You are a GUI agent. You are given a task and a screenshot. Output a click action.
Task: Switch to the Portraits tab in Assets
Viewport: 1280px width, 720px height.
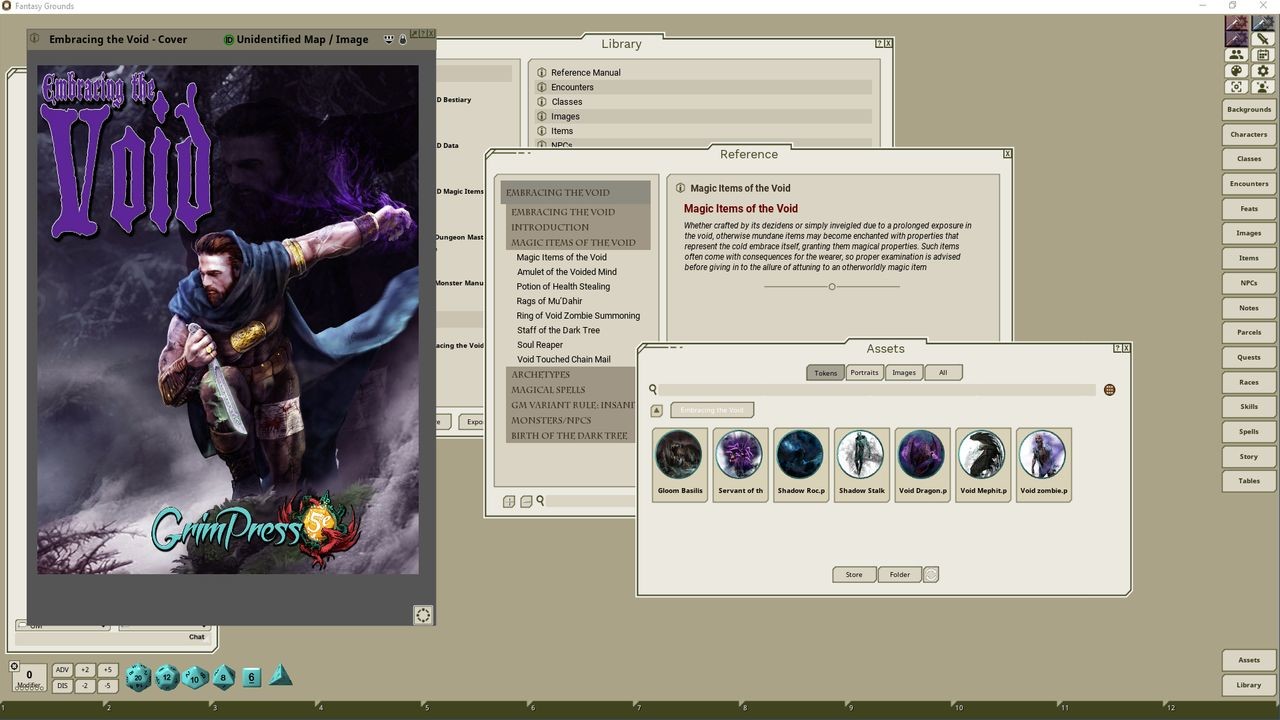[x=863, y=372]
